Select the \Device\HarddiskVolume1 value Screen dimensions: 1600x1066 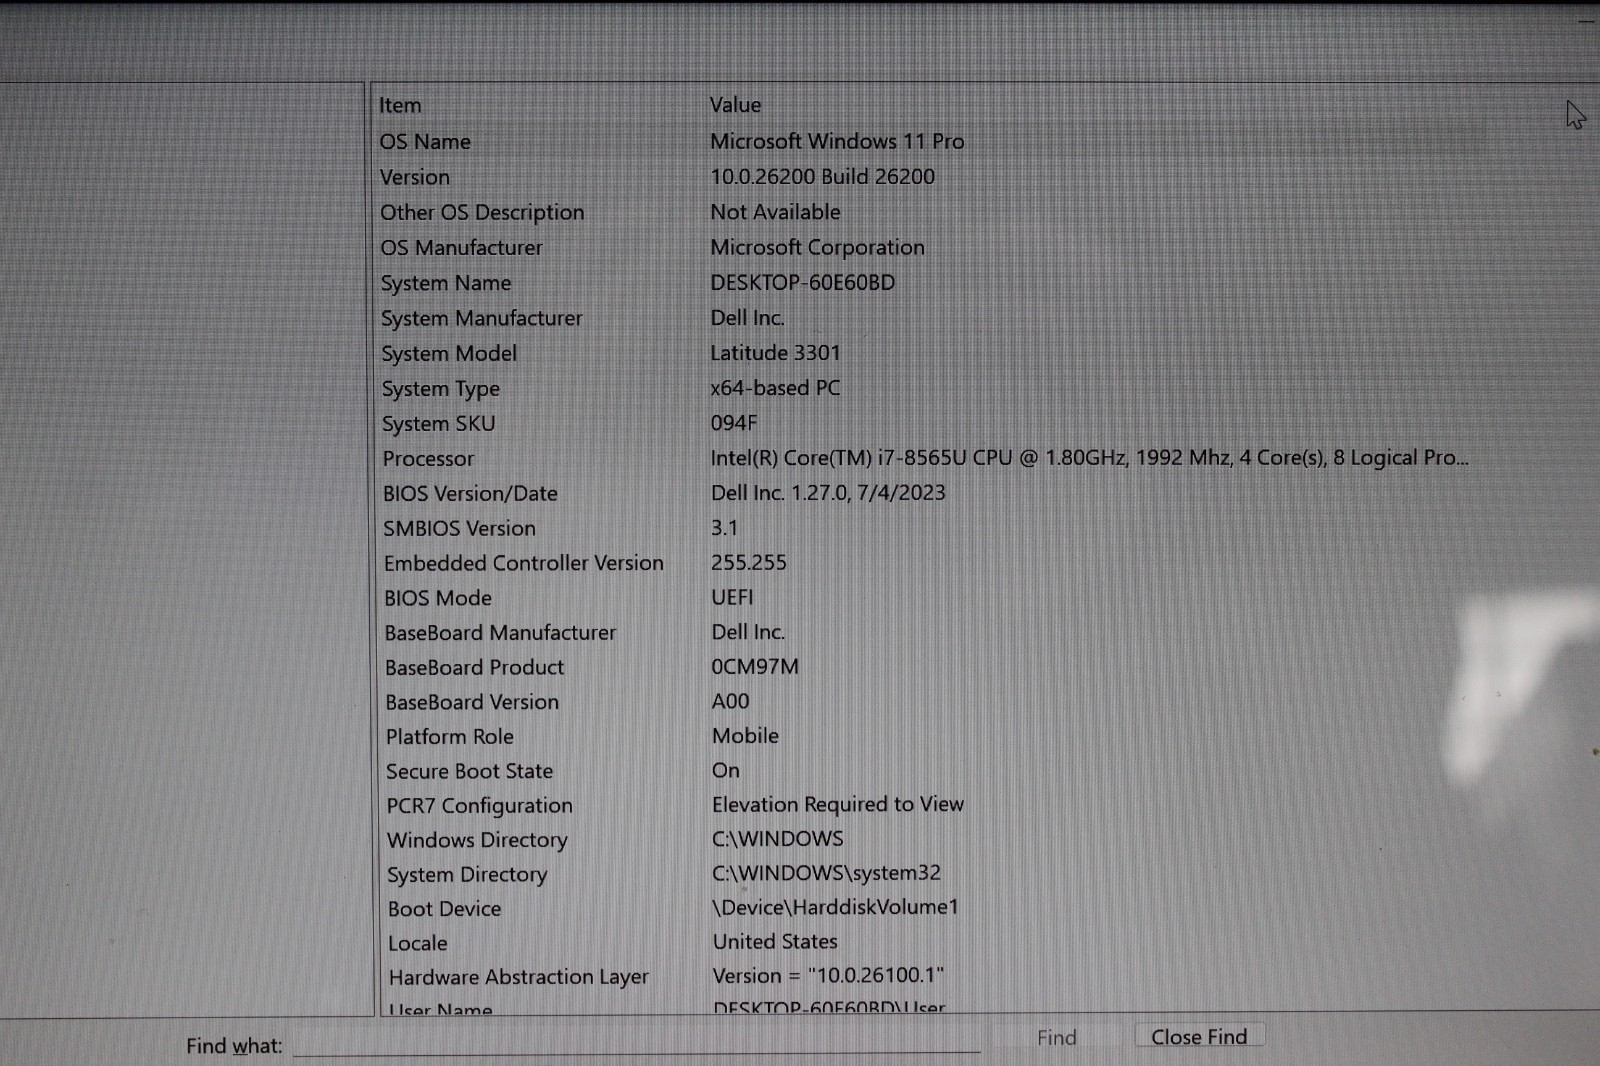click(x=835, y=908)
